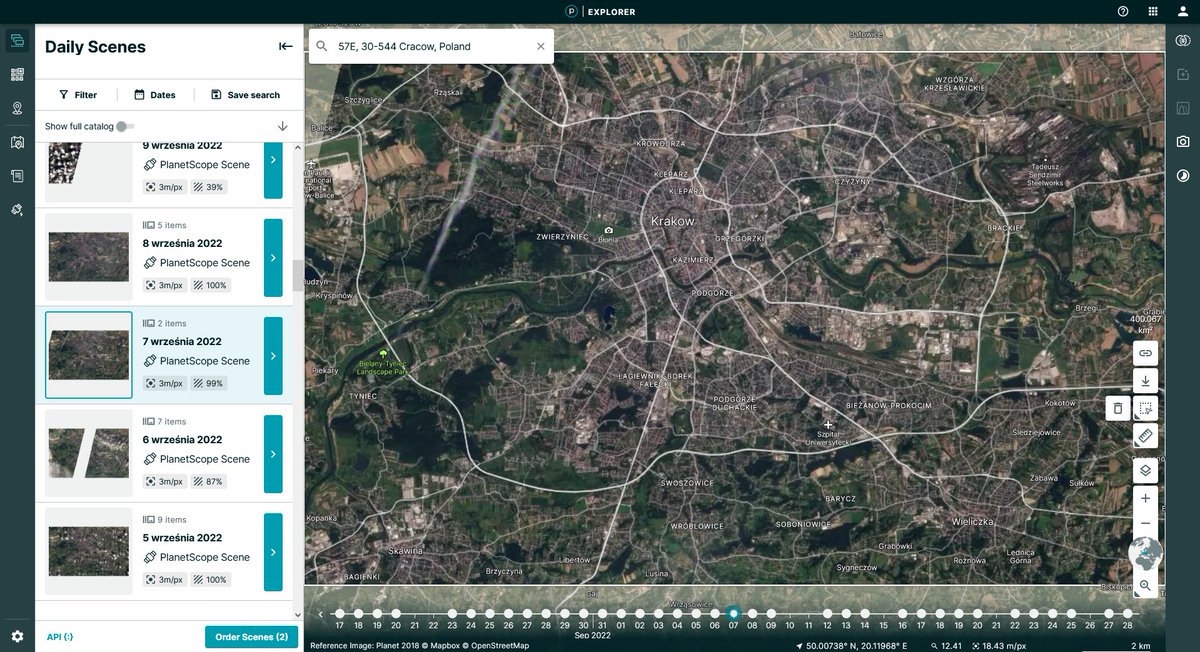Clear the location search field
Viewport: 1200px width, 652px height.
click(541, 46)
